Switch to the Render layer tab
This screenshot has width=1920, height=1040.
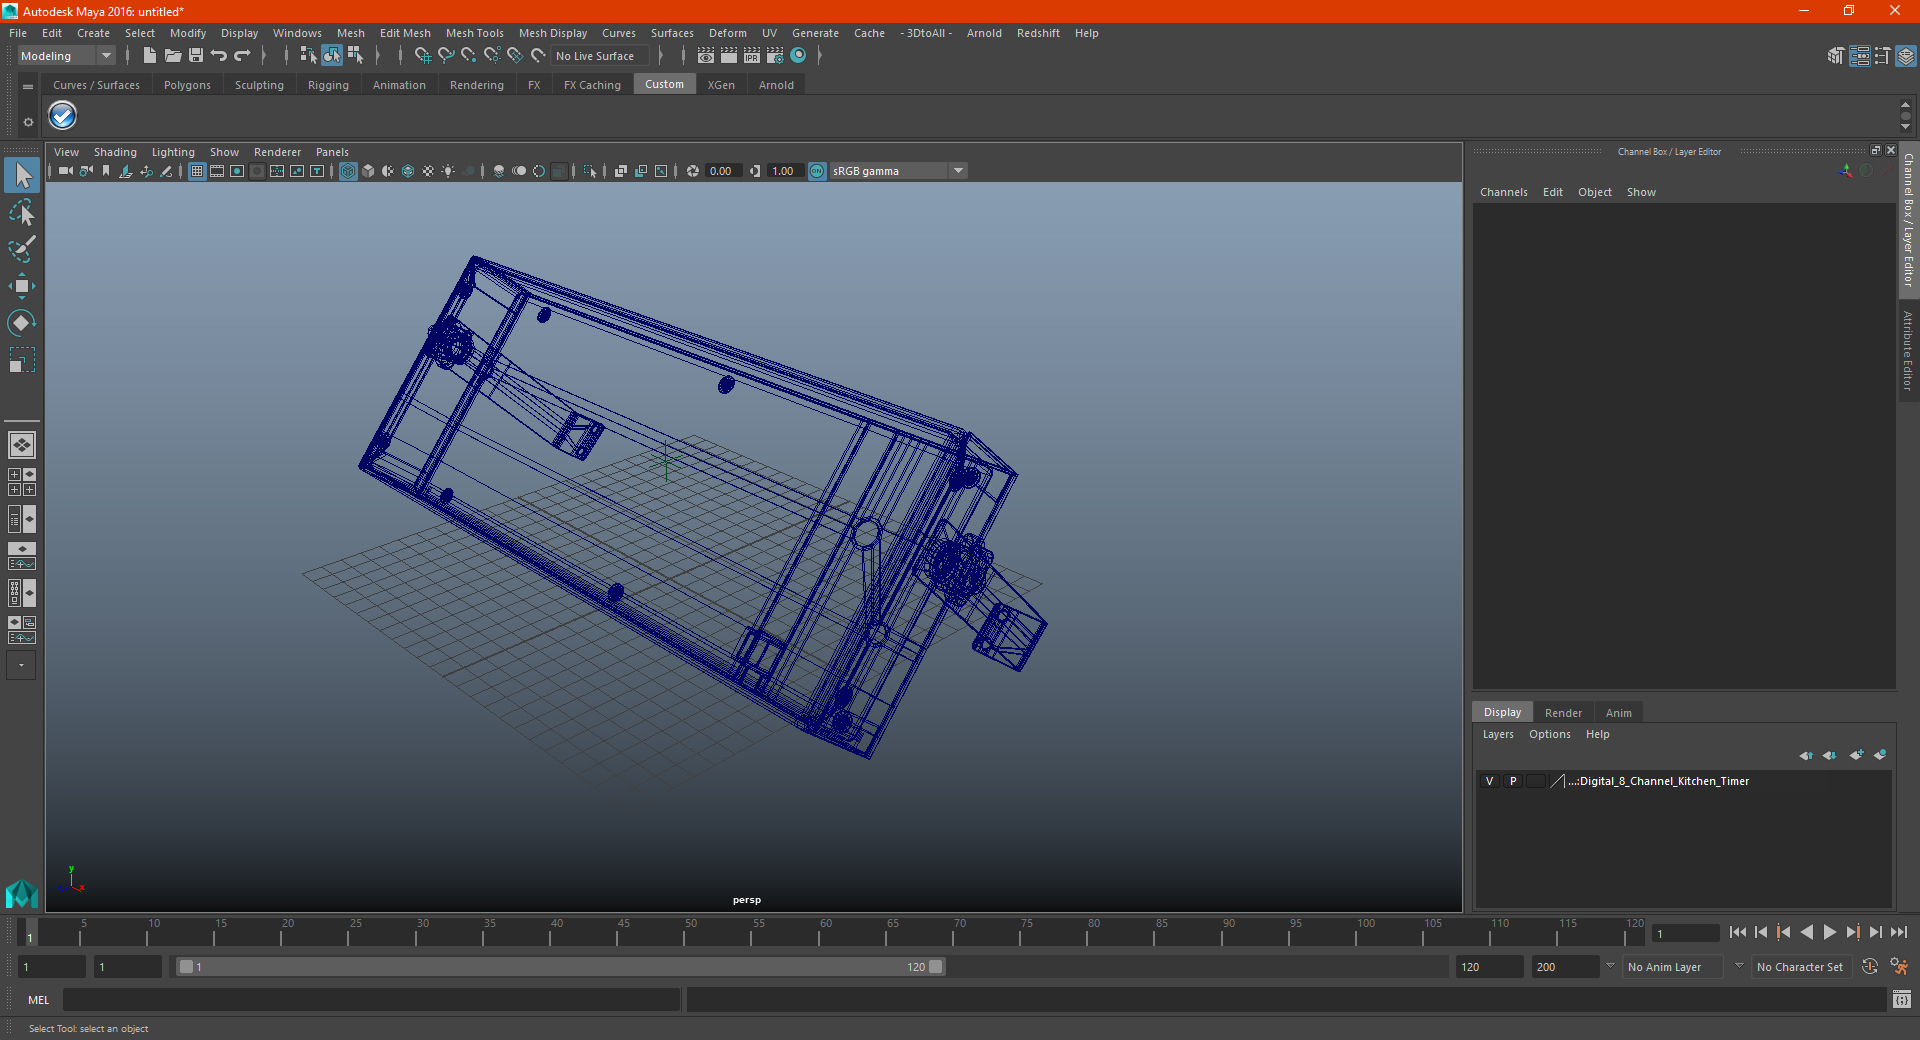pos(1563,713)
